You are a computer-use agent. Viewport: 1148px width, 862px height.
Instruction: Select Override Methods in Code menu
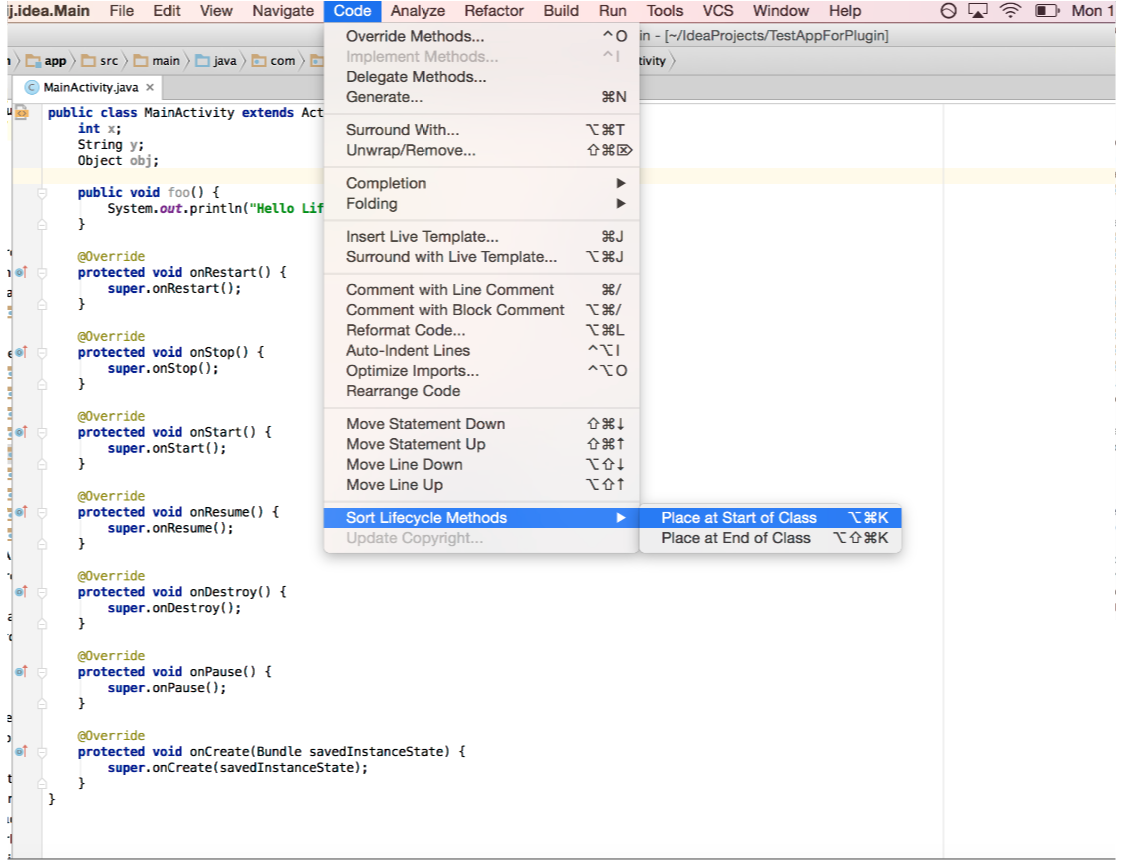[x=482, y=36]
